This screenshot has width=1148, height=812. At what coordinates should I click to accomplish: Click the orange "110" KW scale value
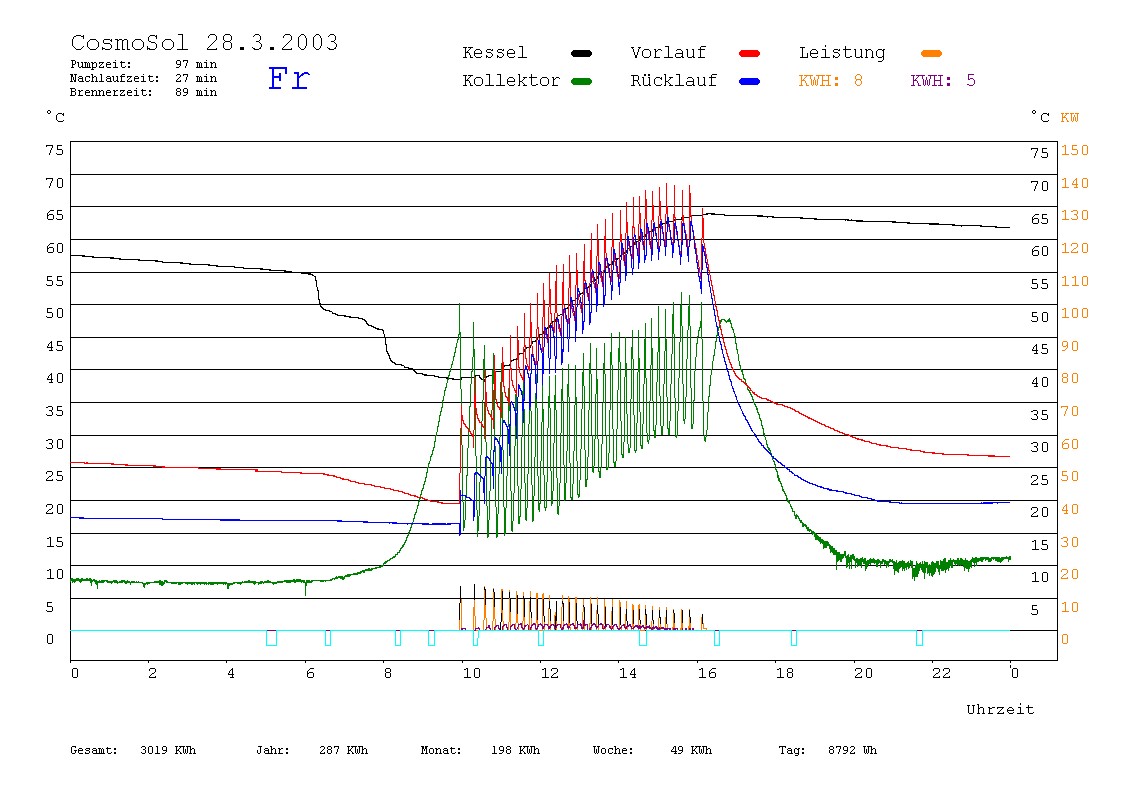(x=1075, y=281)
